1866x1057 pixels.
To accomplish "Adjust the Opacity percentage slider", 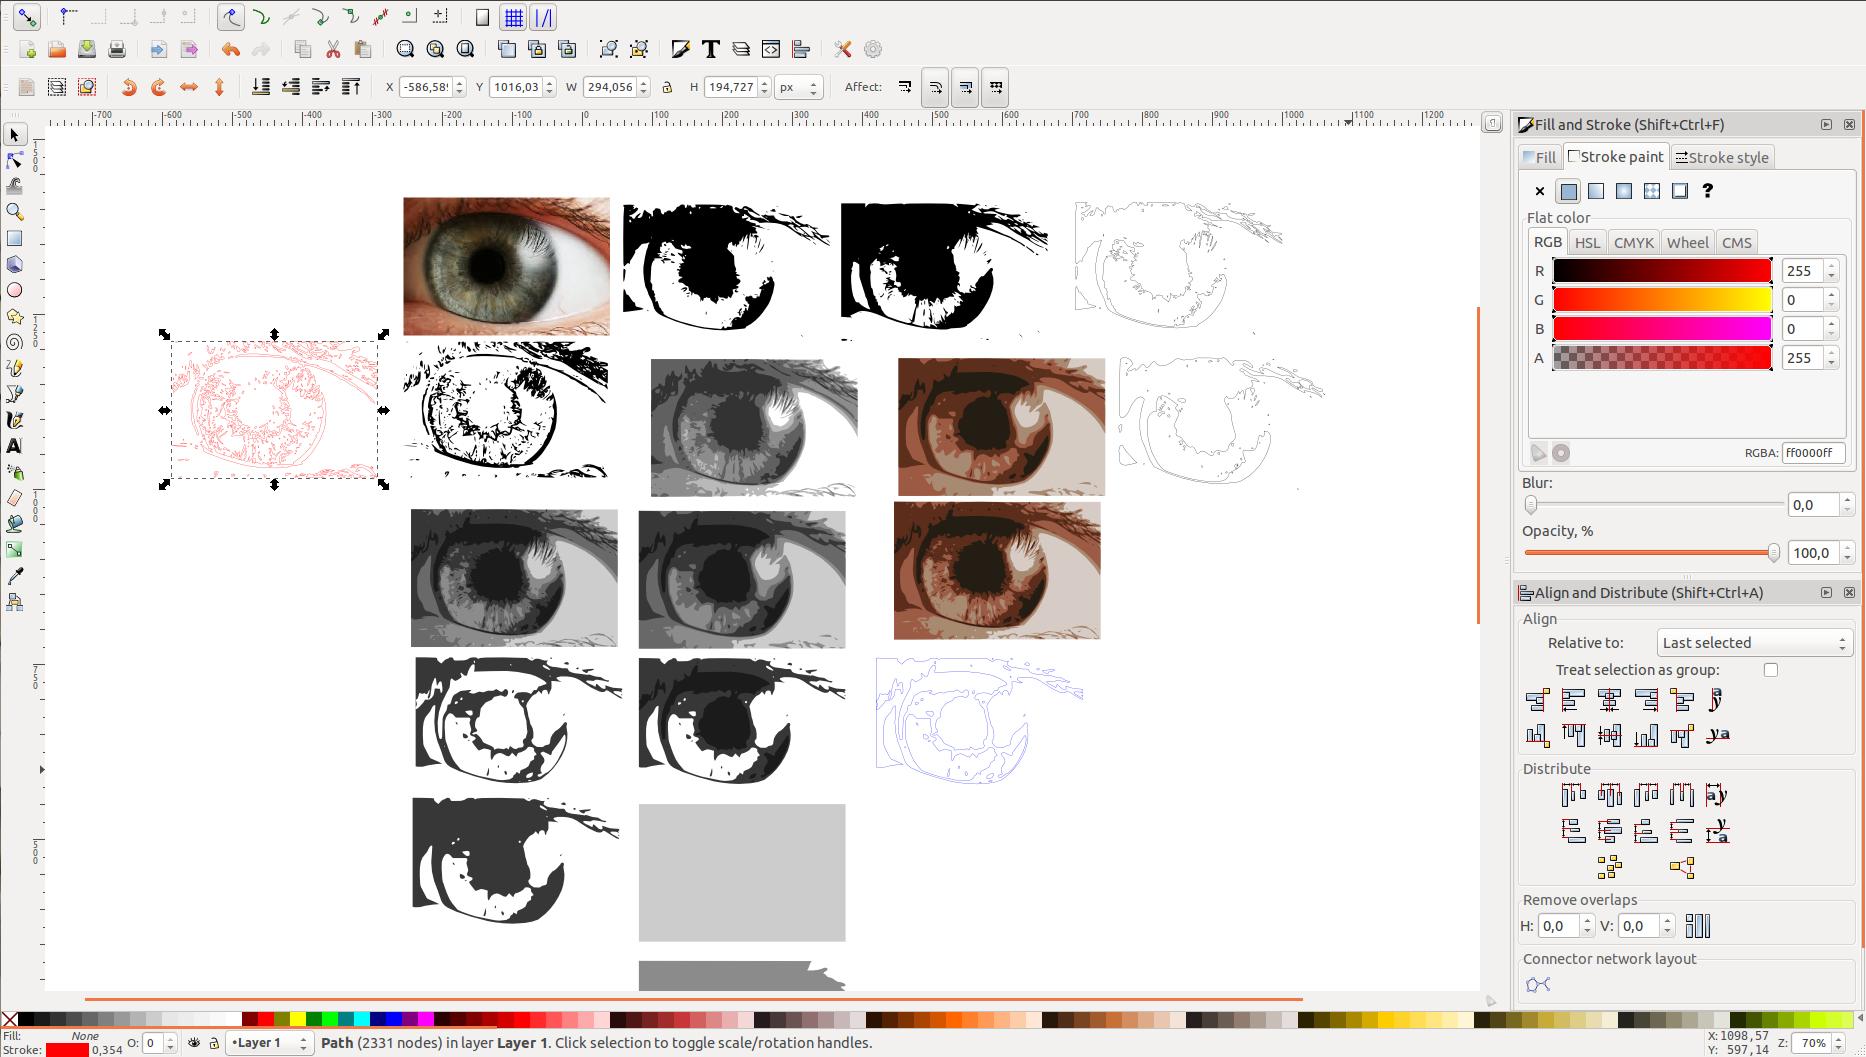I will pyautogui.click(x=1651, y=553).
